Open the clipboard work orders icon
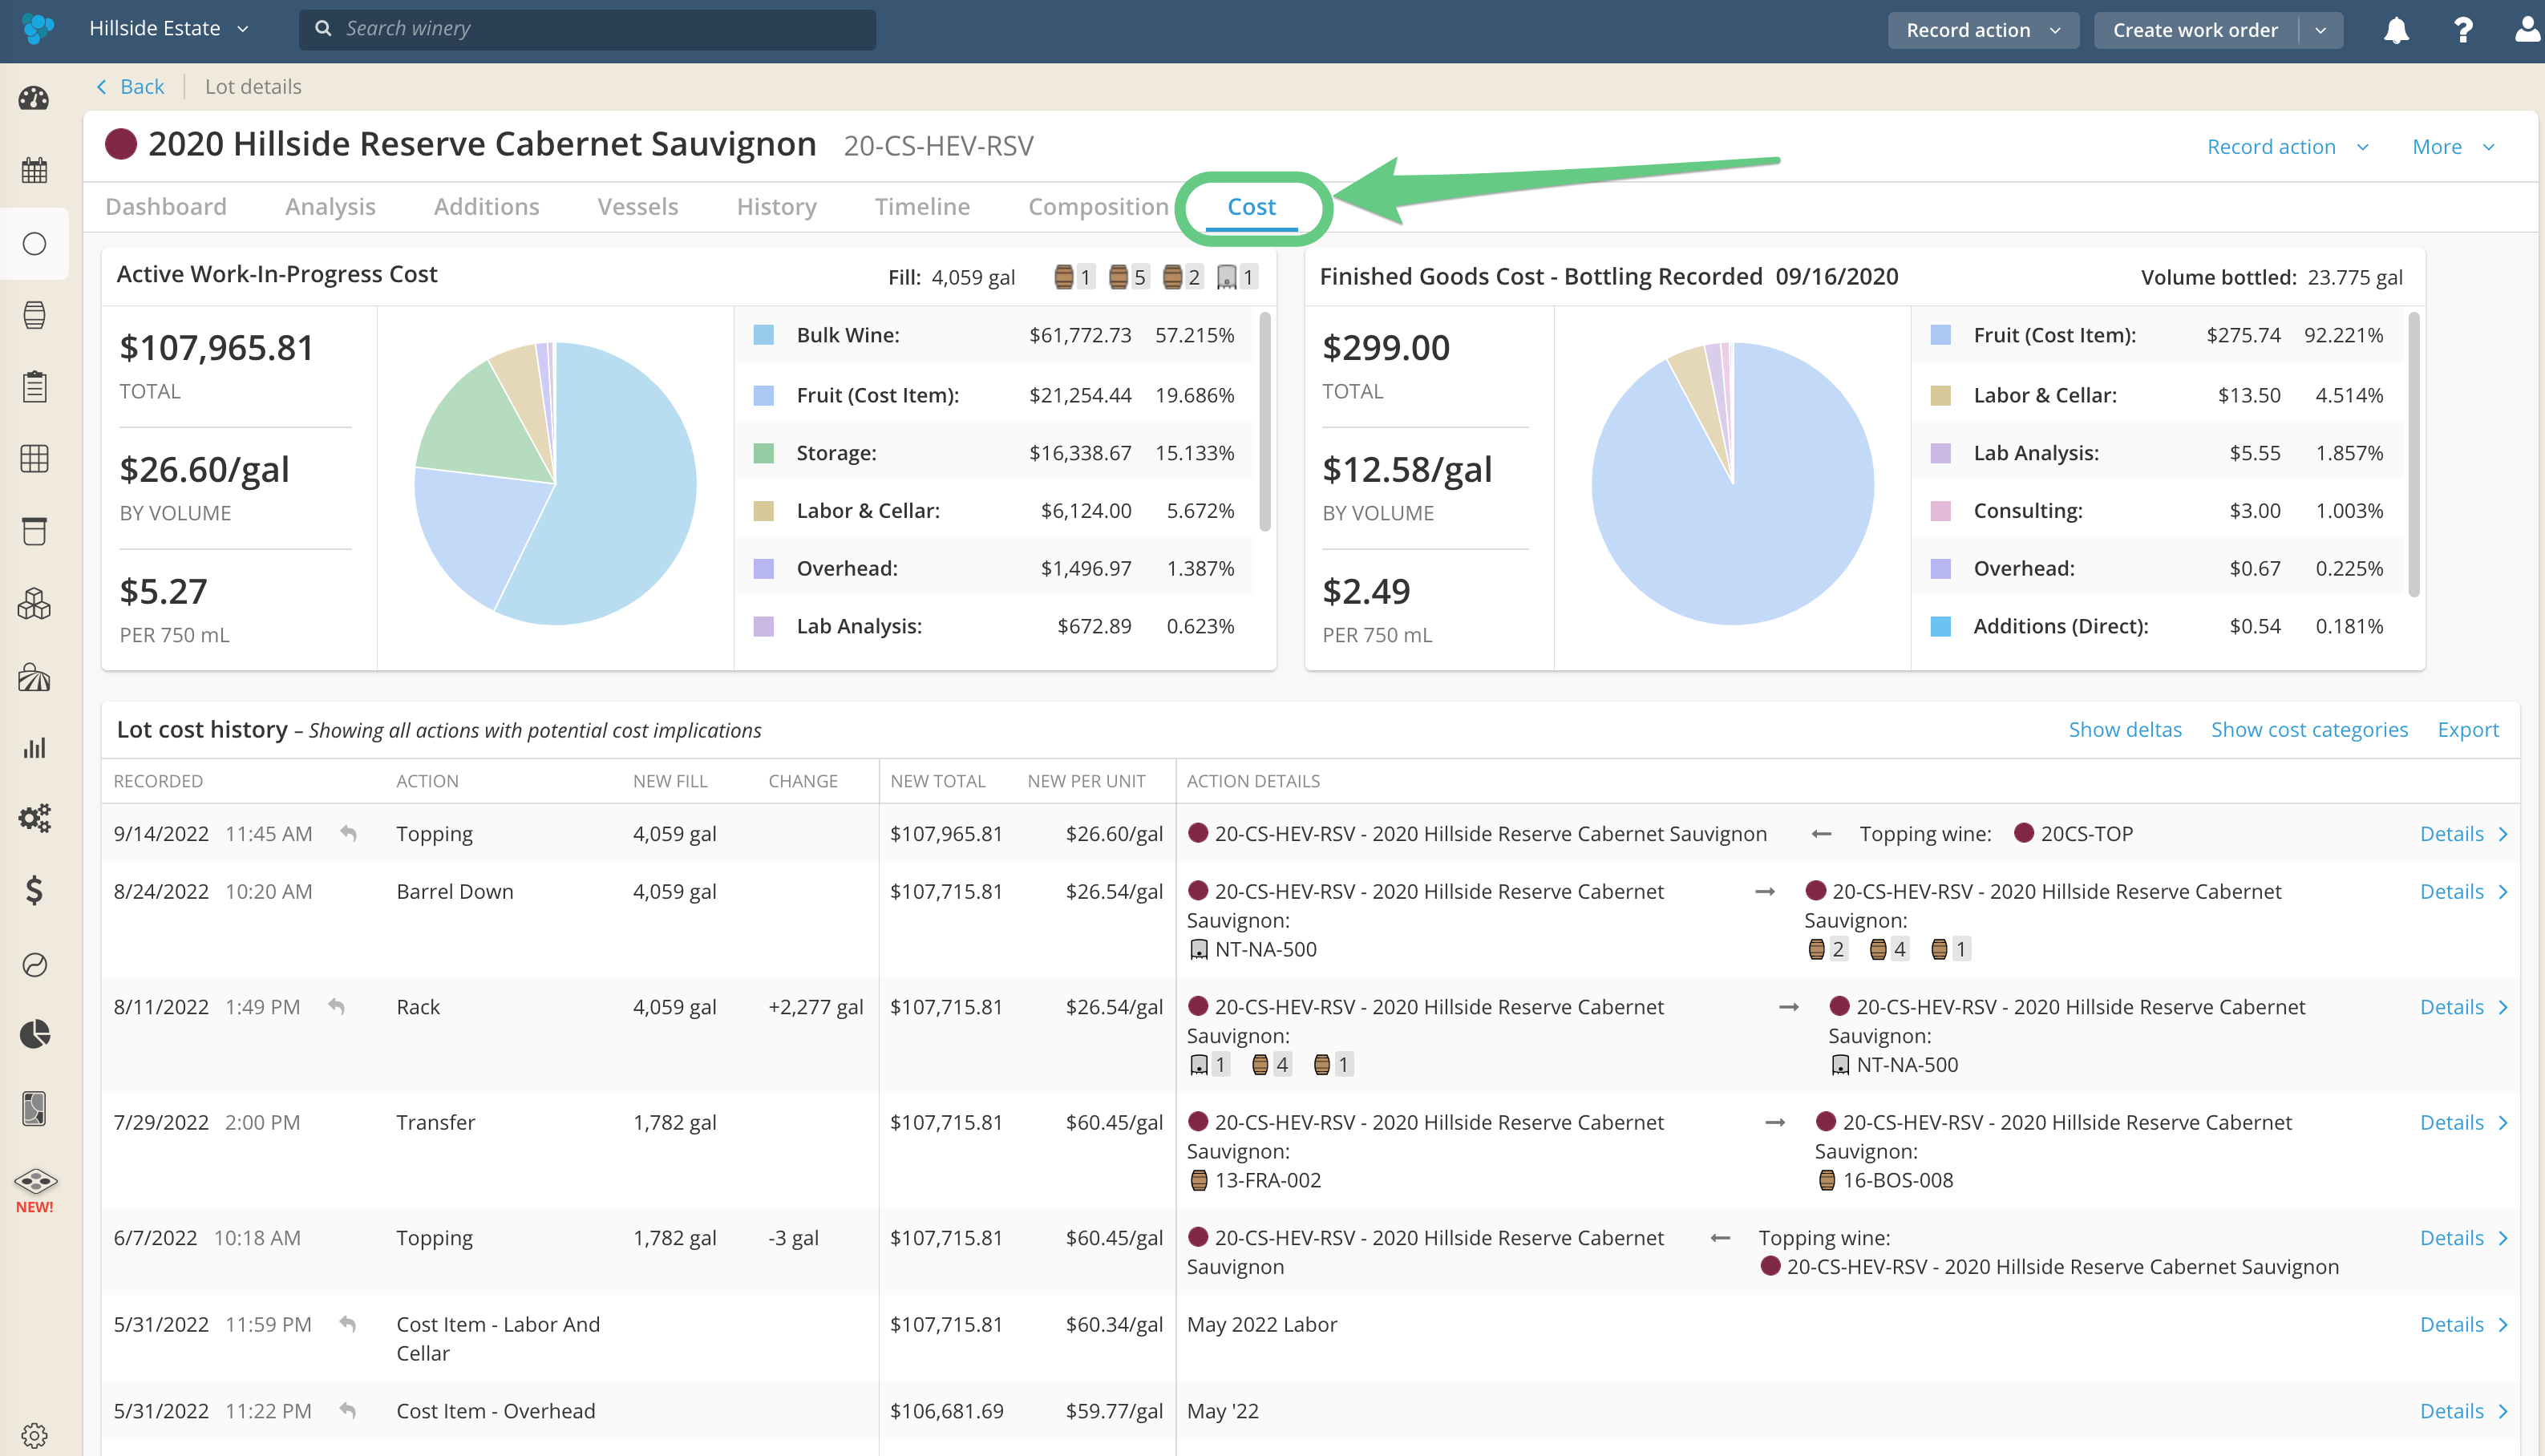 [x=34, y=387]
